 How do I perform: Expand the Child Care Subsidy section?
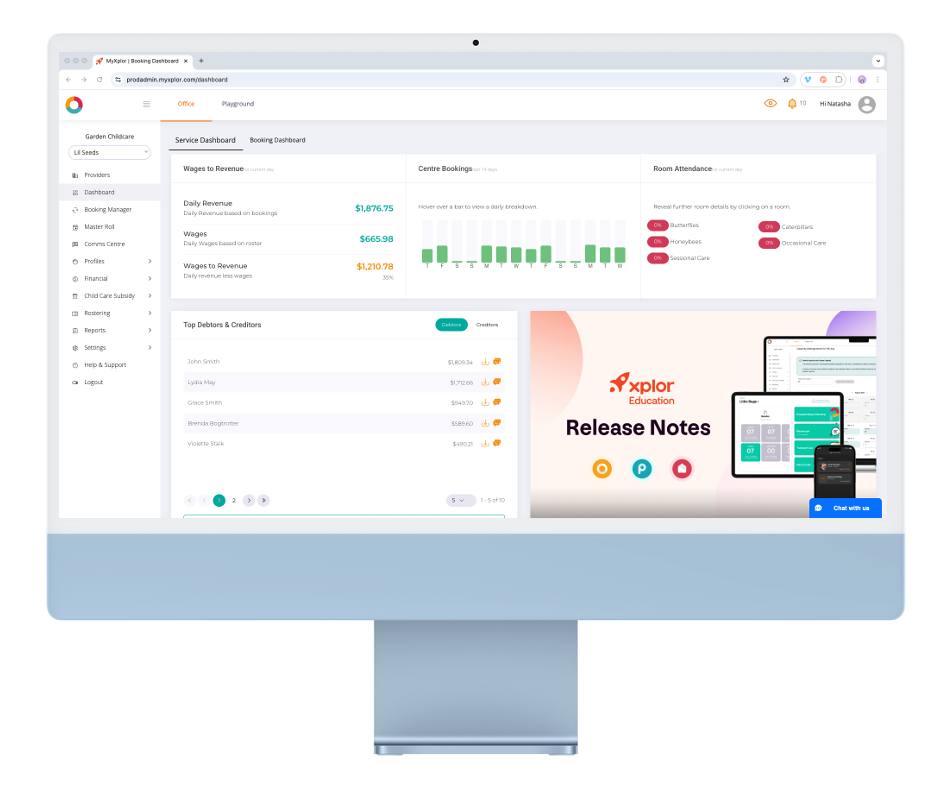point(110,296)
